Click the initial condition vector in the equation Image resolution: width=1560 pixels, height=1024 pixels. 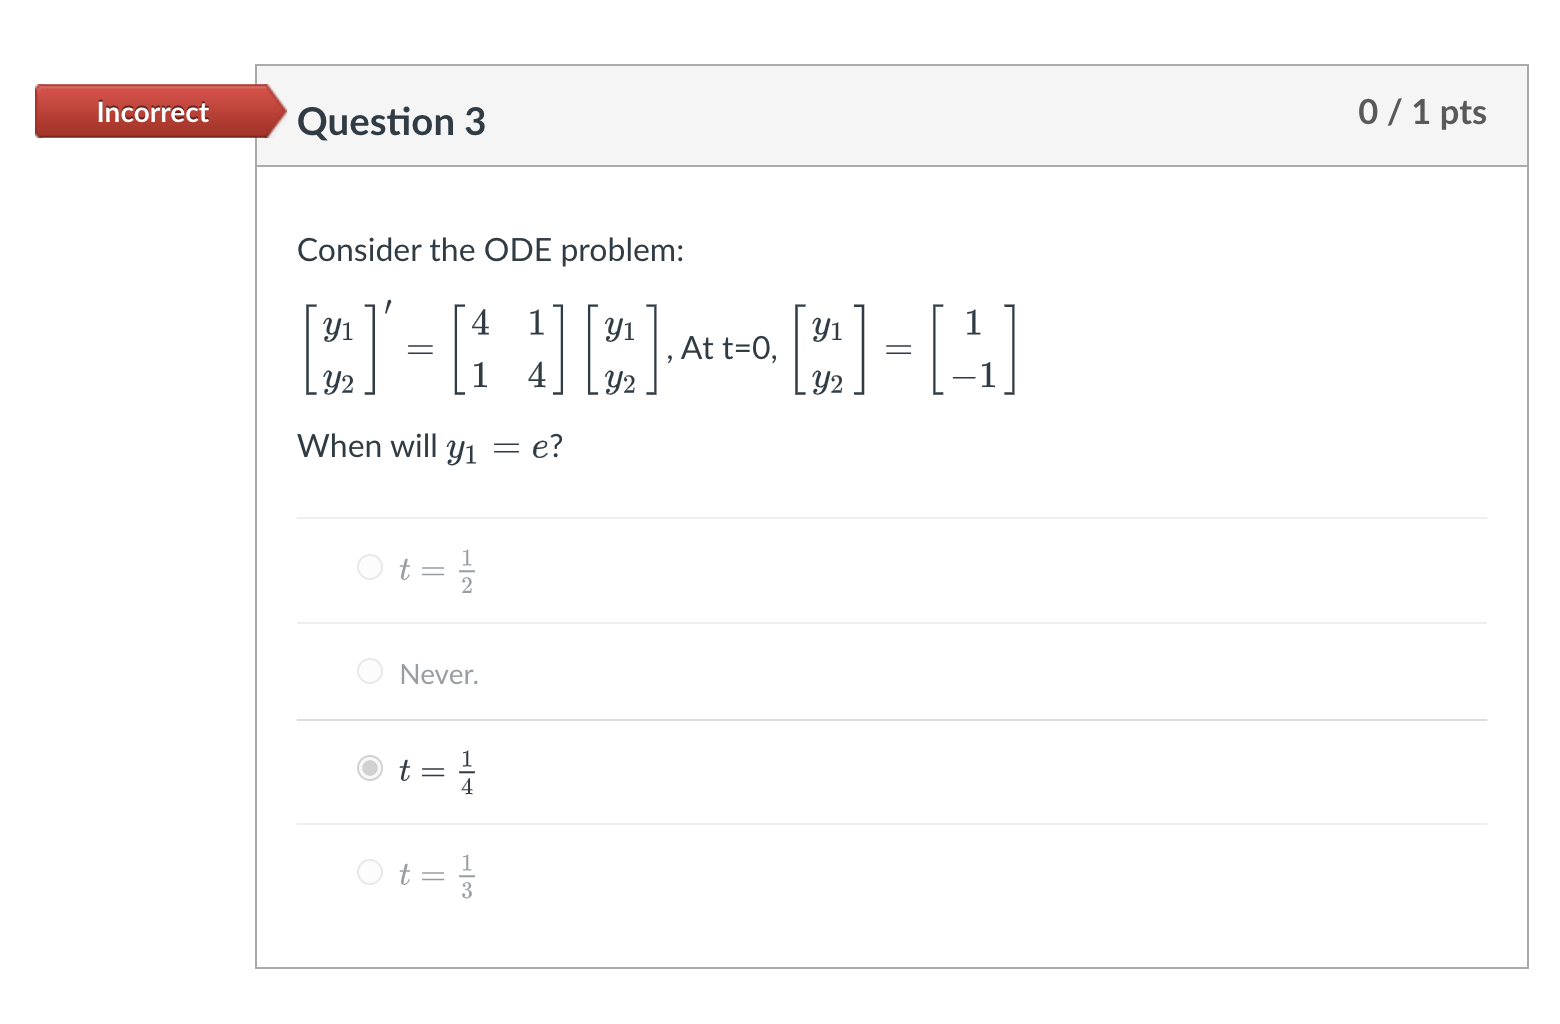pos(972,348)
